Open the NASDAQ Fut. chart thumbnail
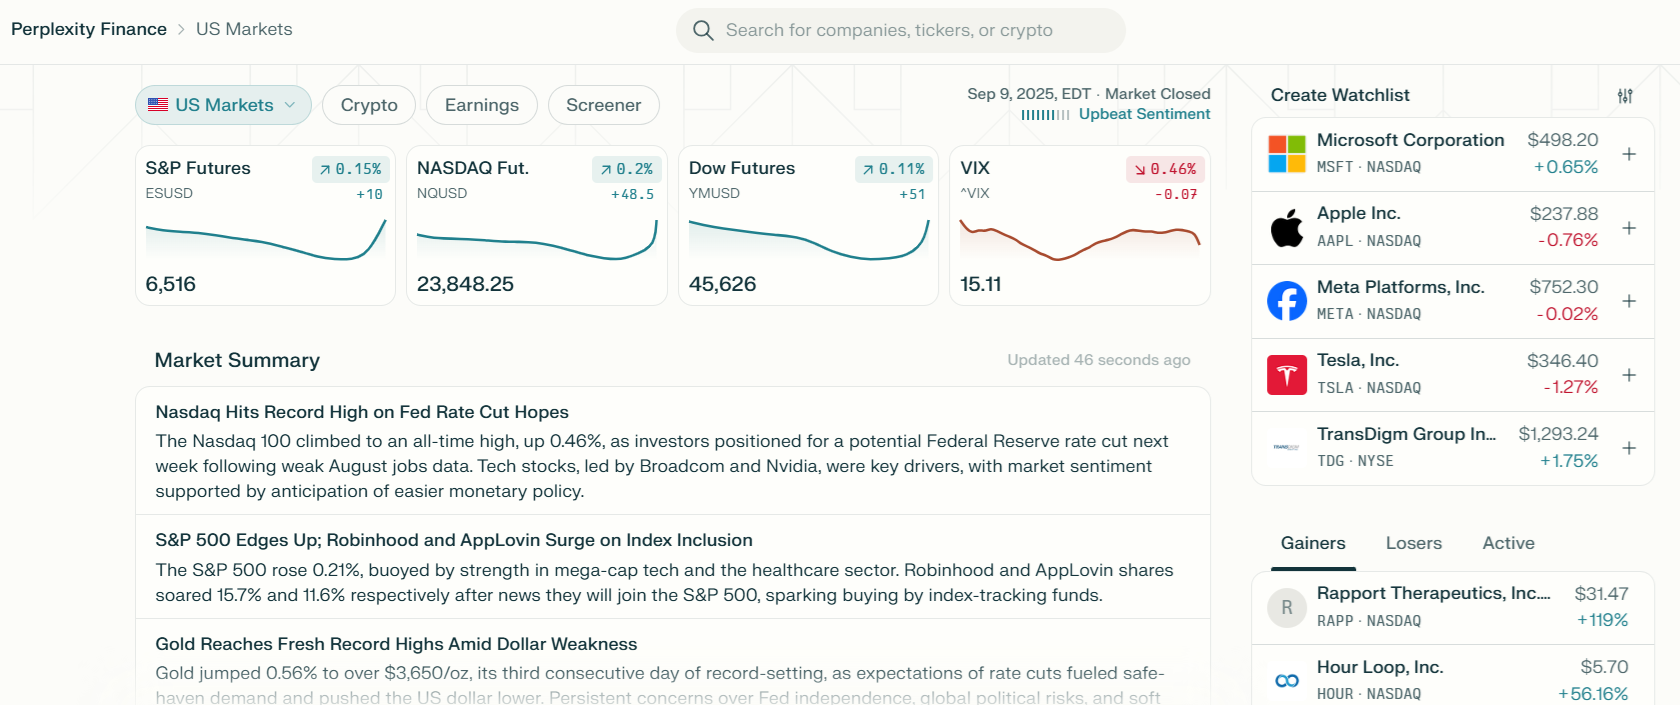The height and width of the screenshot is (705, 1680). coord(537,240)
